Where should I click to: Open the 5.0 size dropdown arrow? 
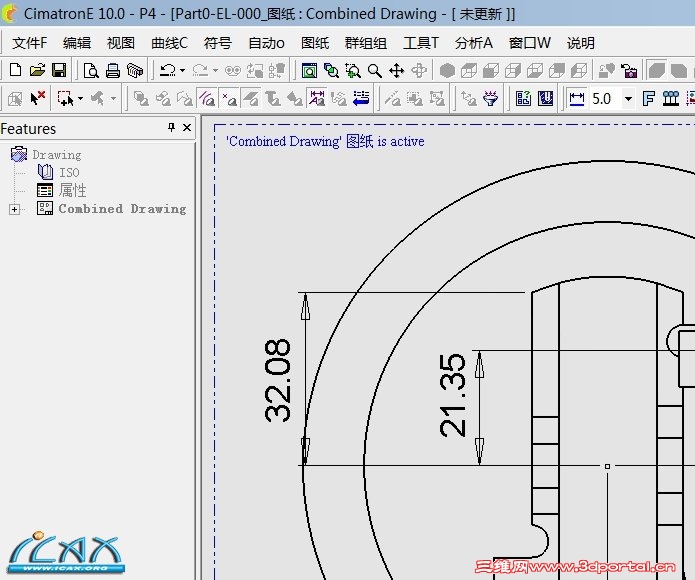coord(628,98)
